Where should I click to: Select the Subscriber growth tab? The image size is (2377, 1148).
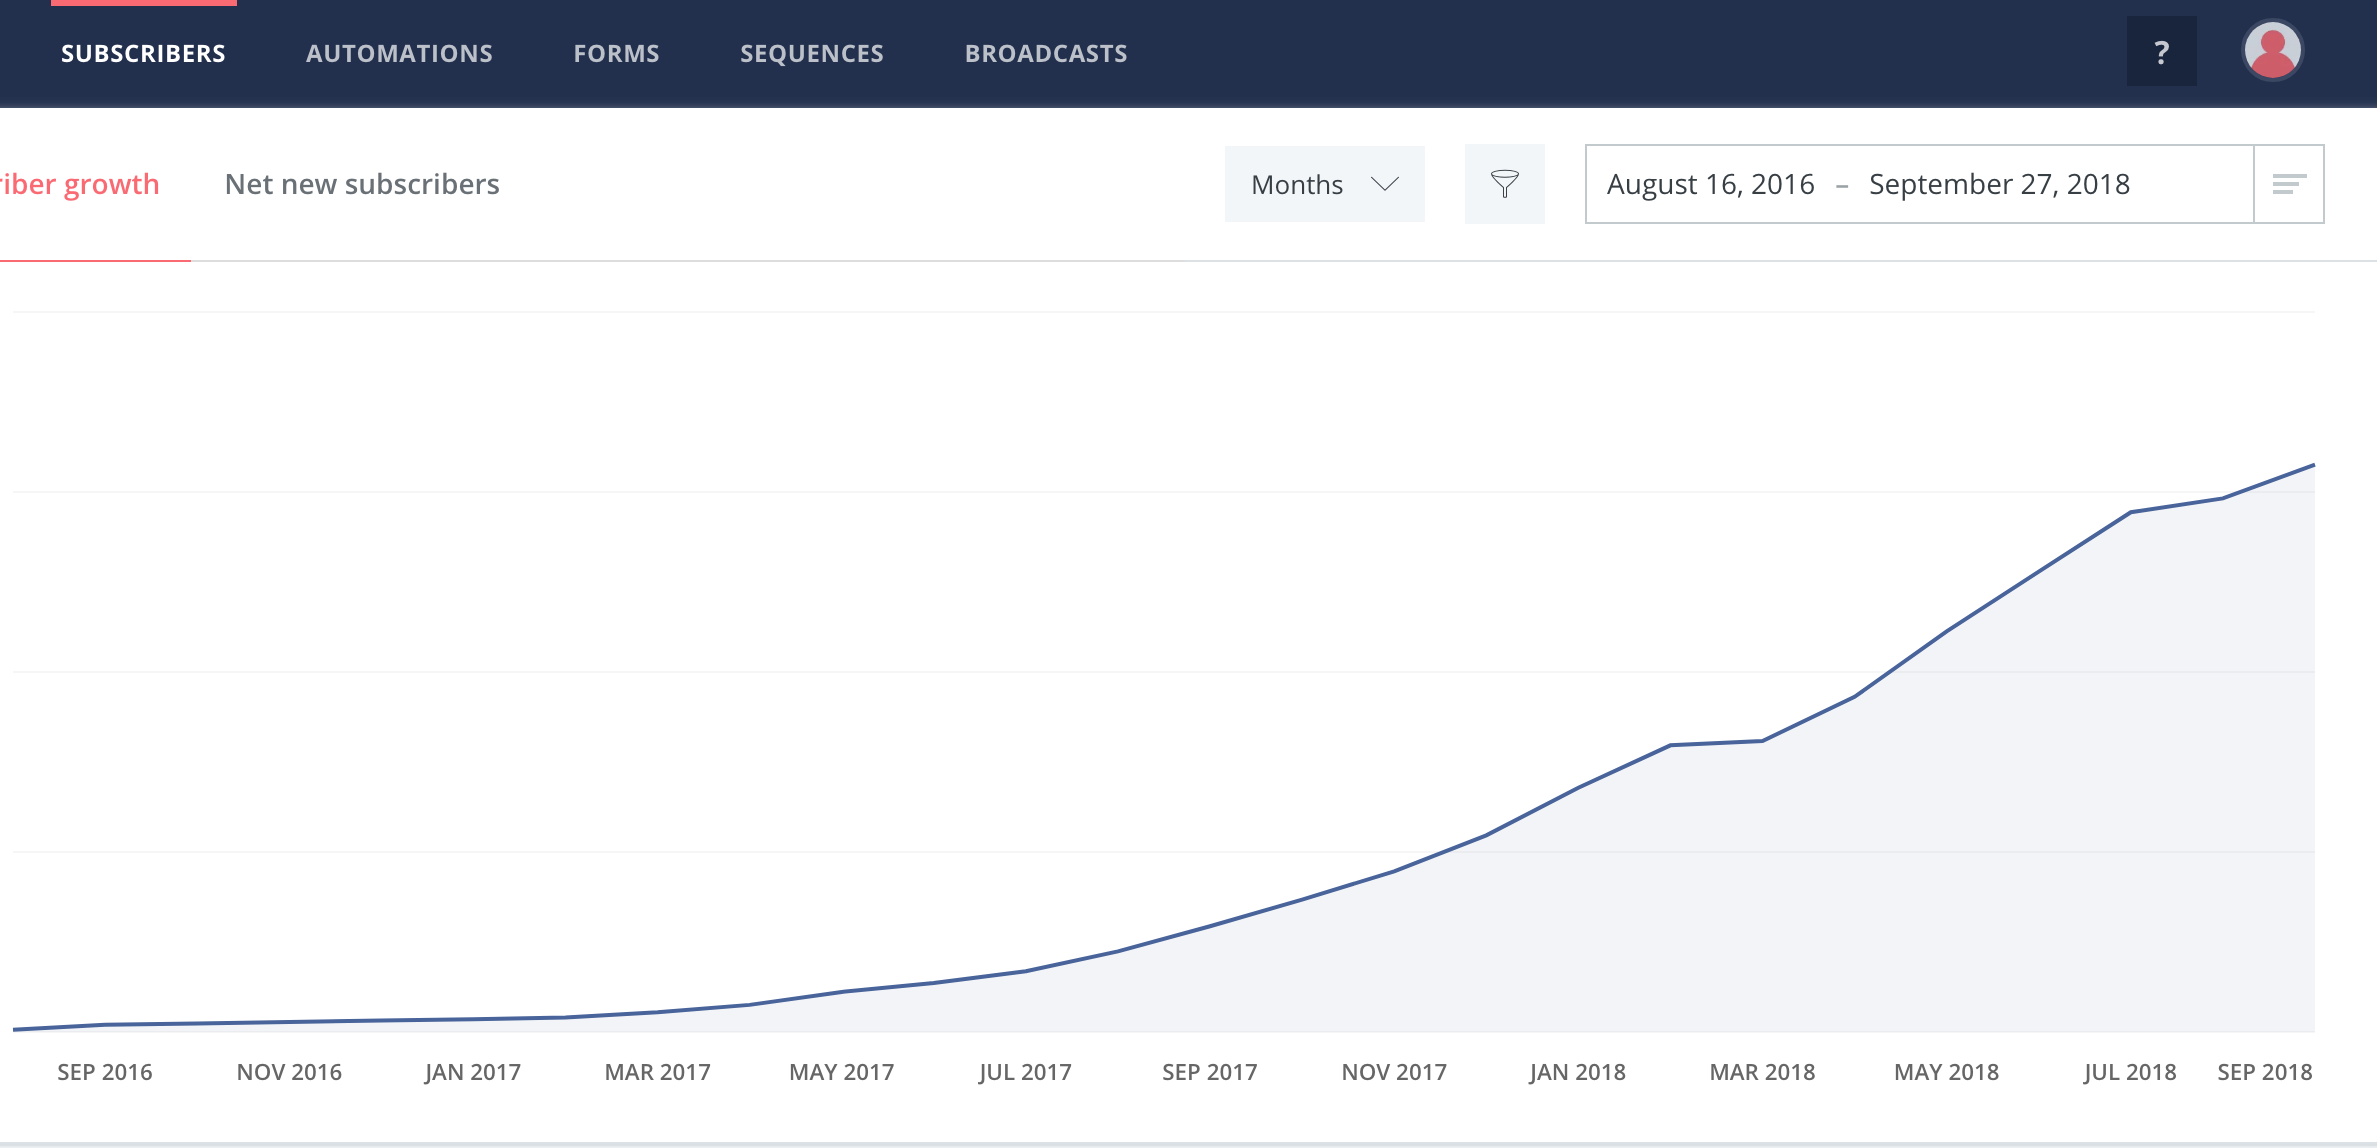[78, 183]
